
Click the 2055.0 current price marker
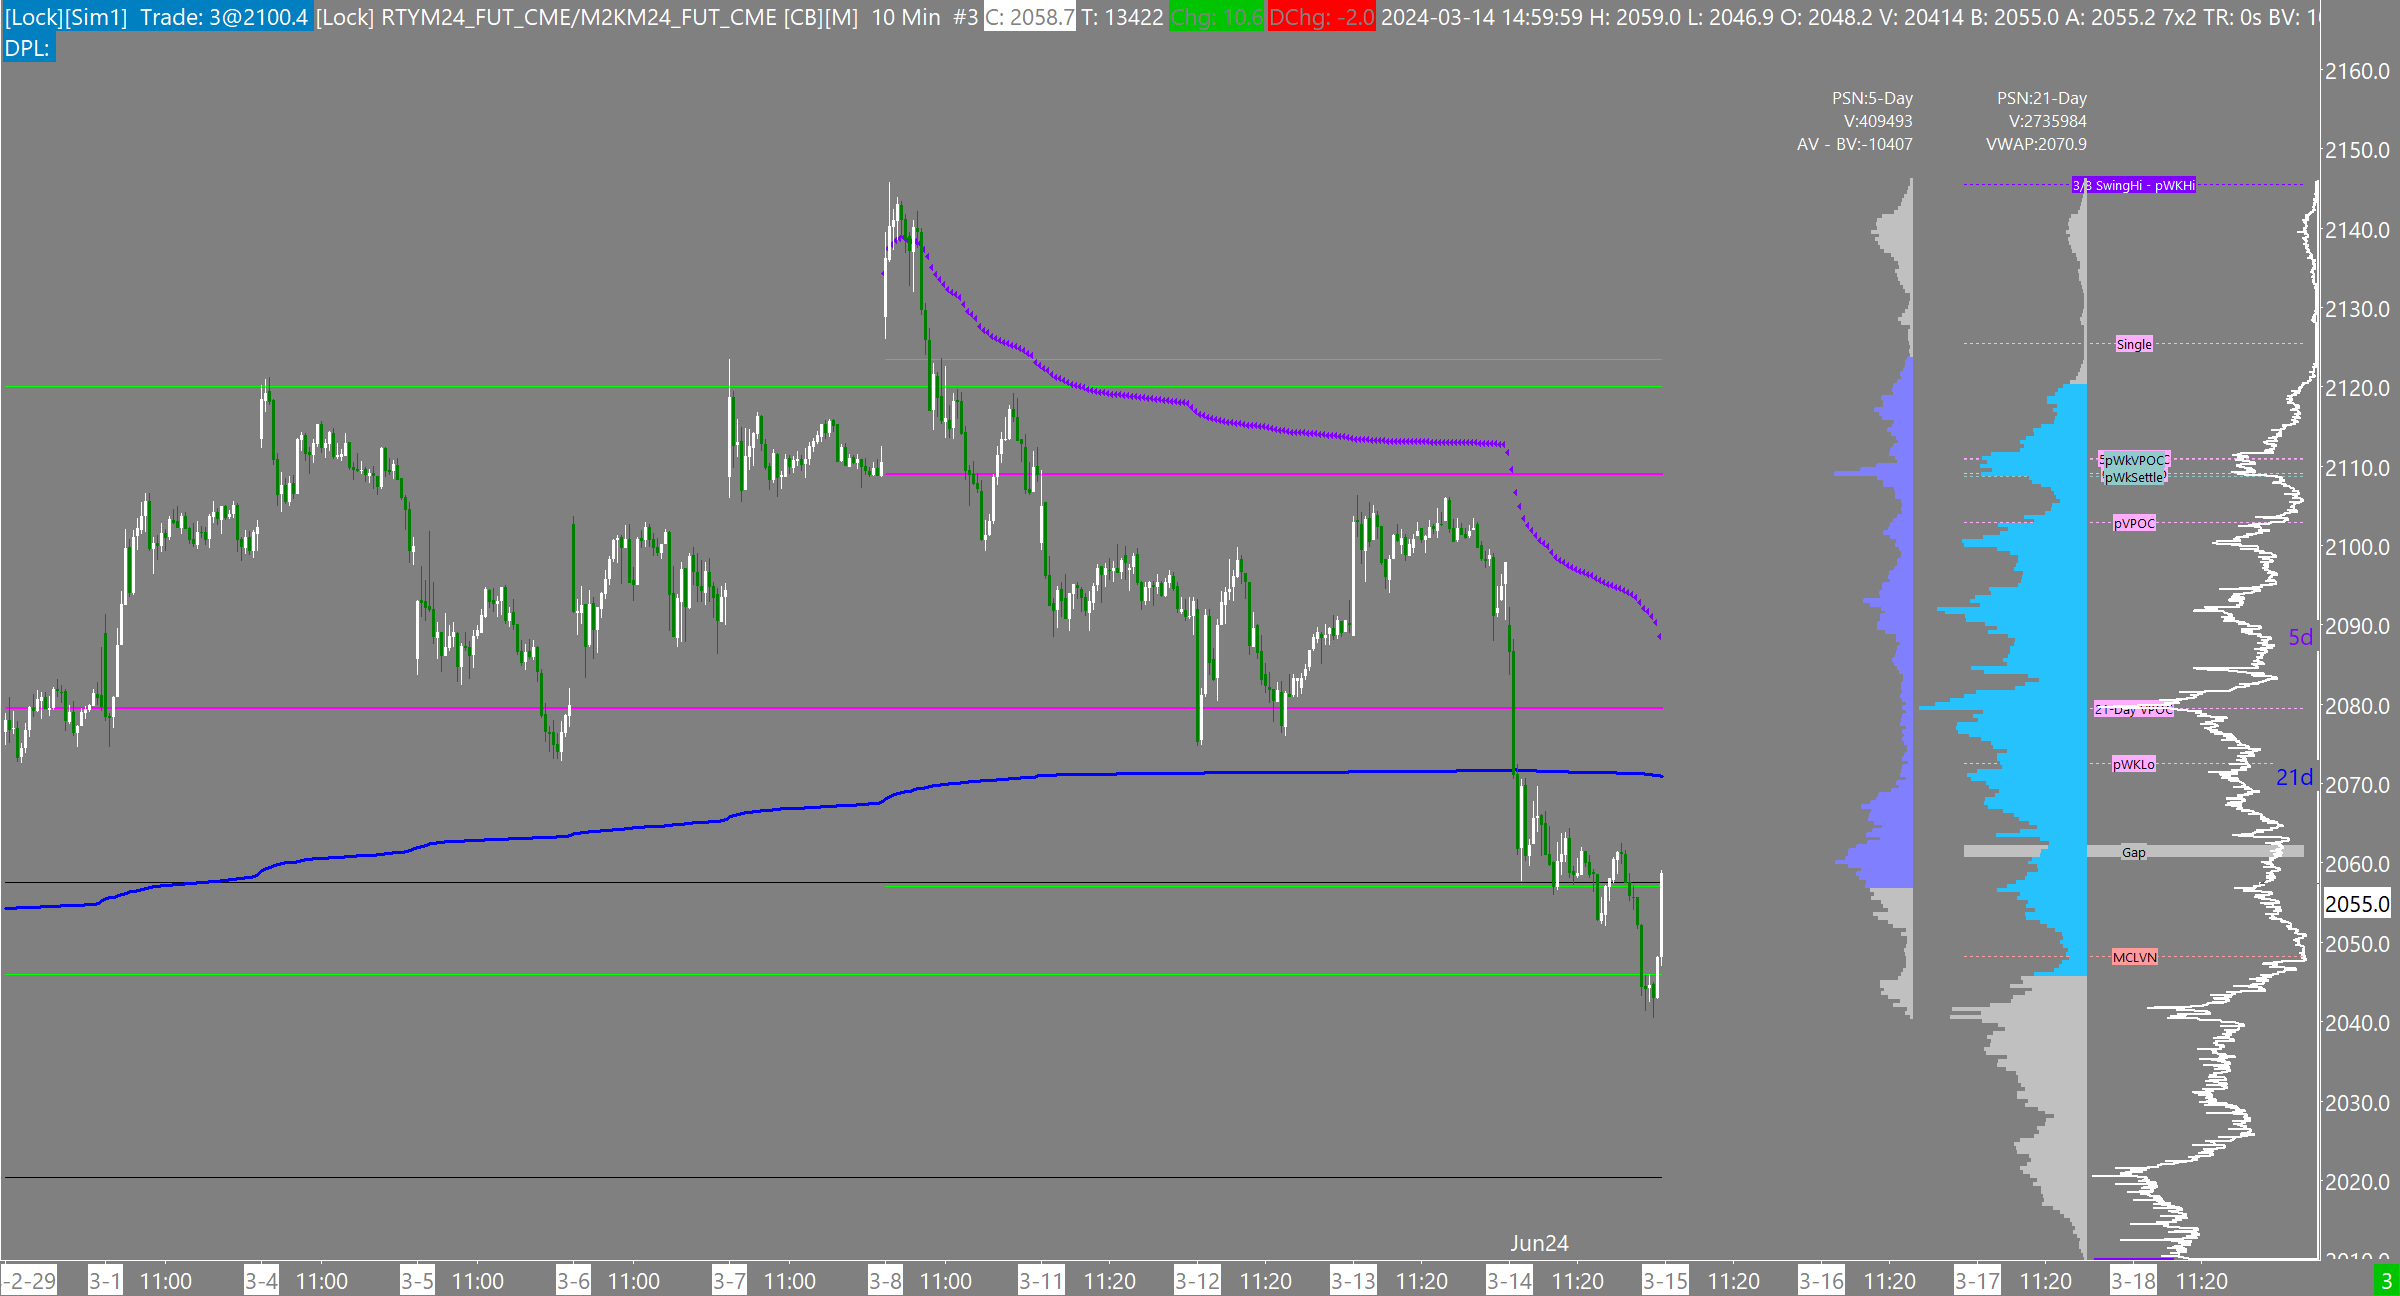point(2356,904)
